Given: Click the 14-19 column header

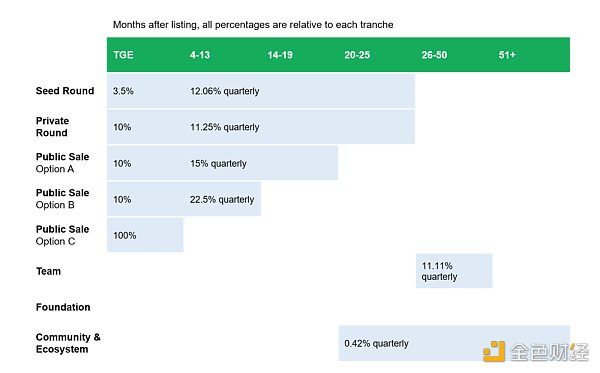Looking at the screenshot, I should (280, 55).
